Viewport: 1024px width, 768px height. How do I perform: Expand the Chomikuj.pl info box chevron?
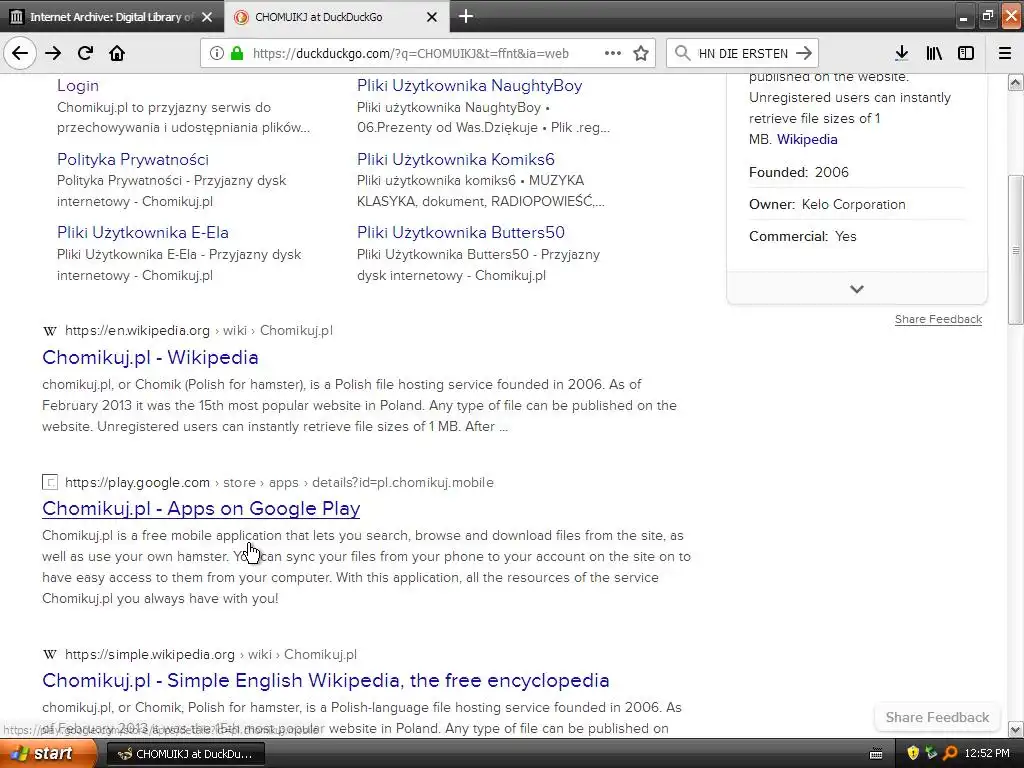[857, 289]
